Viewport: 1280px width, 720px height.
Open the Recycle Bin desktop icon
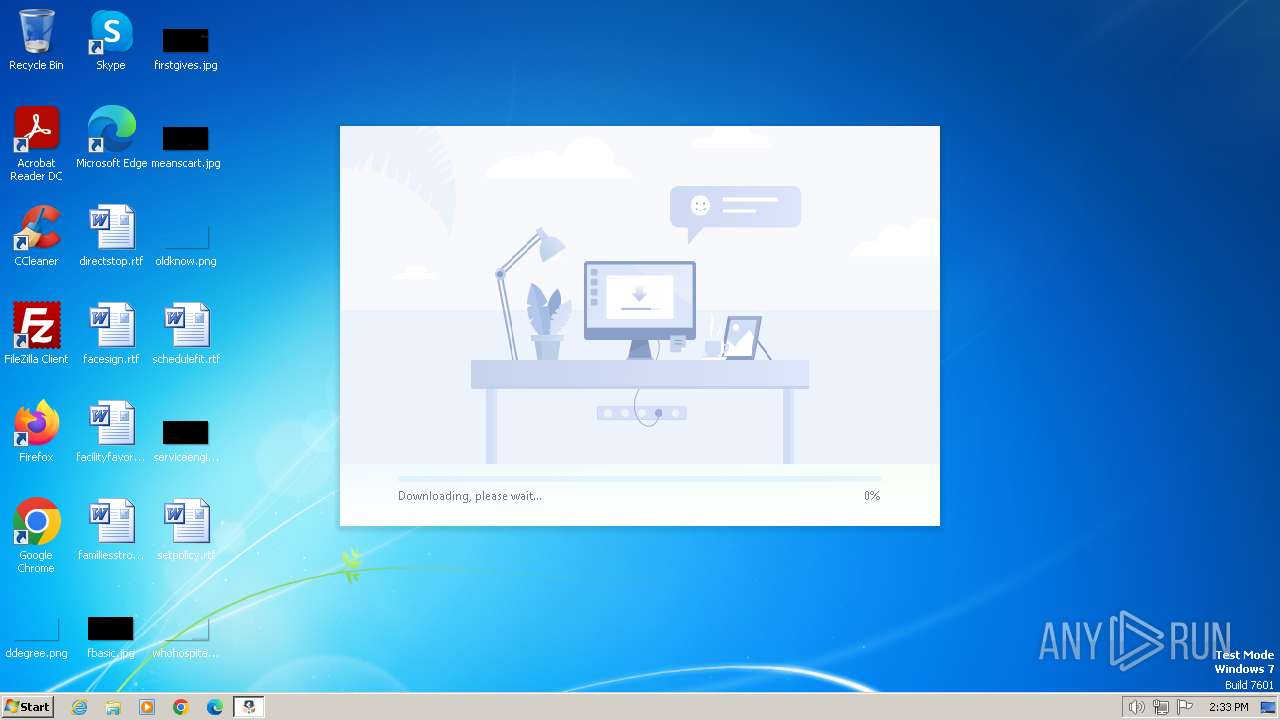[36, 40]
